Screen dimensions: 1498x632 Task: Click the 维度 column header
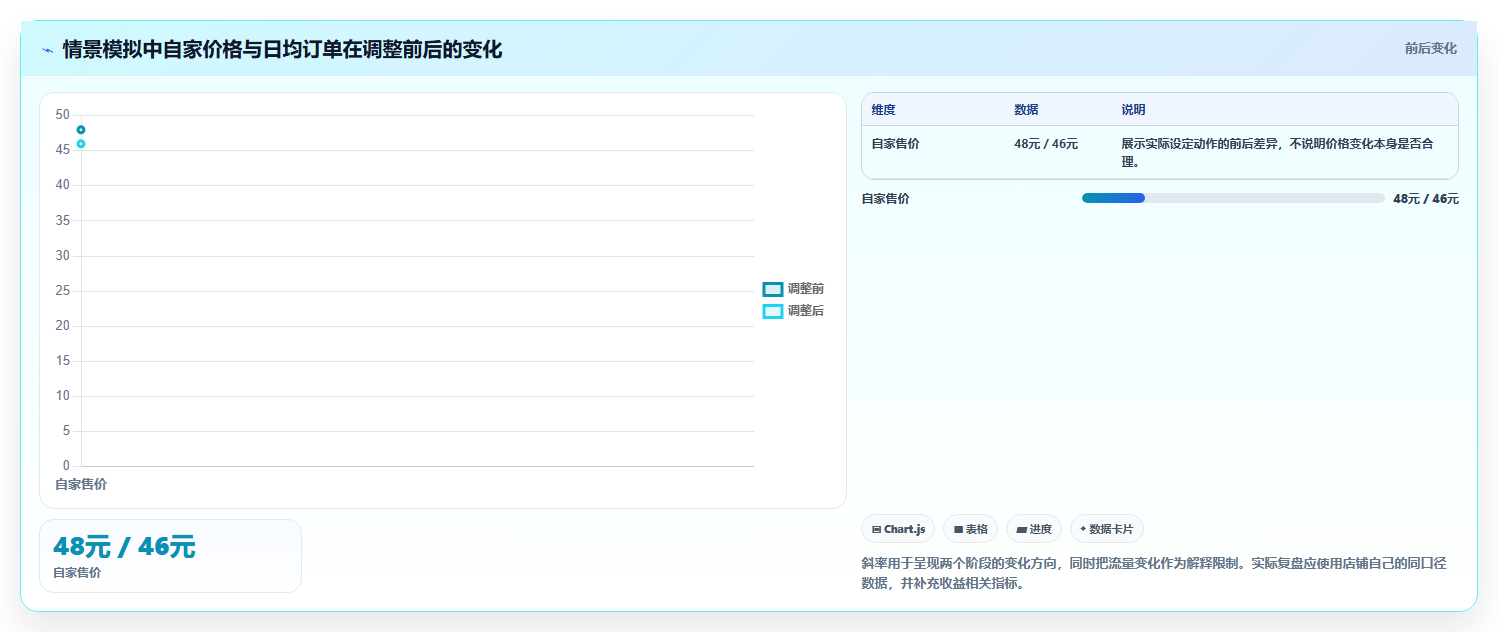[883, 110]
